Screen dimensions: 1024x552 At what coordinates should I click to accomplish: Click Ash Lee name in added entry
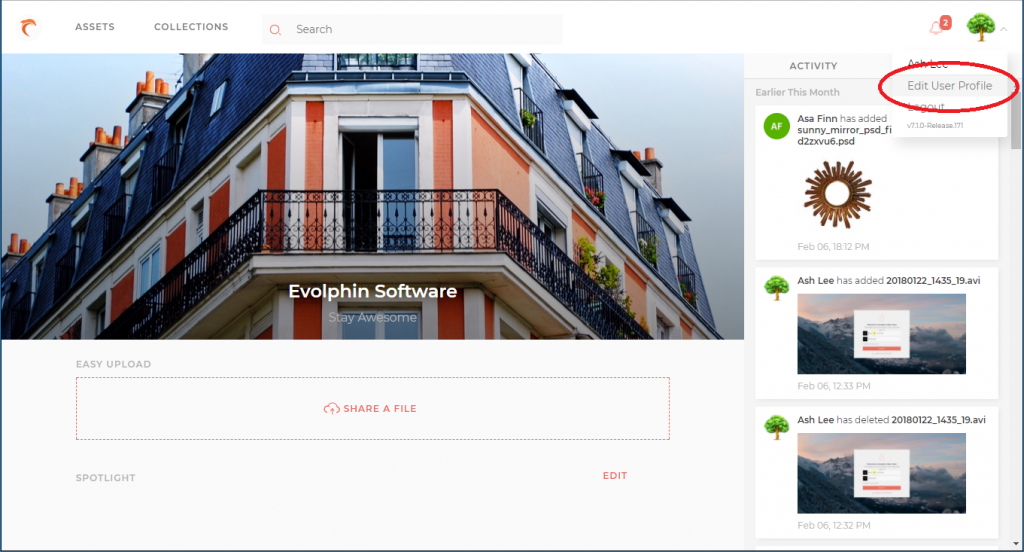(816, 280)
